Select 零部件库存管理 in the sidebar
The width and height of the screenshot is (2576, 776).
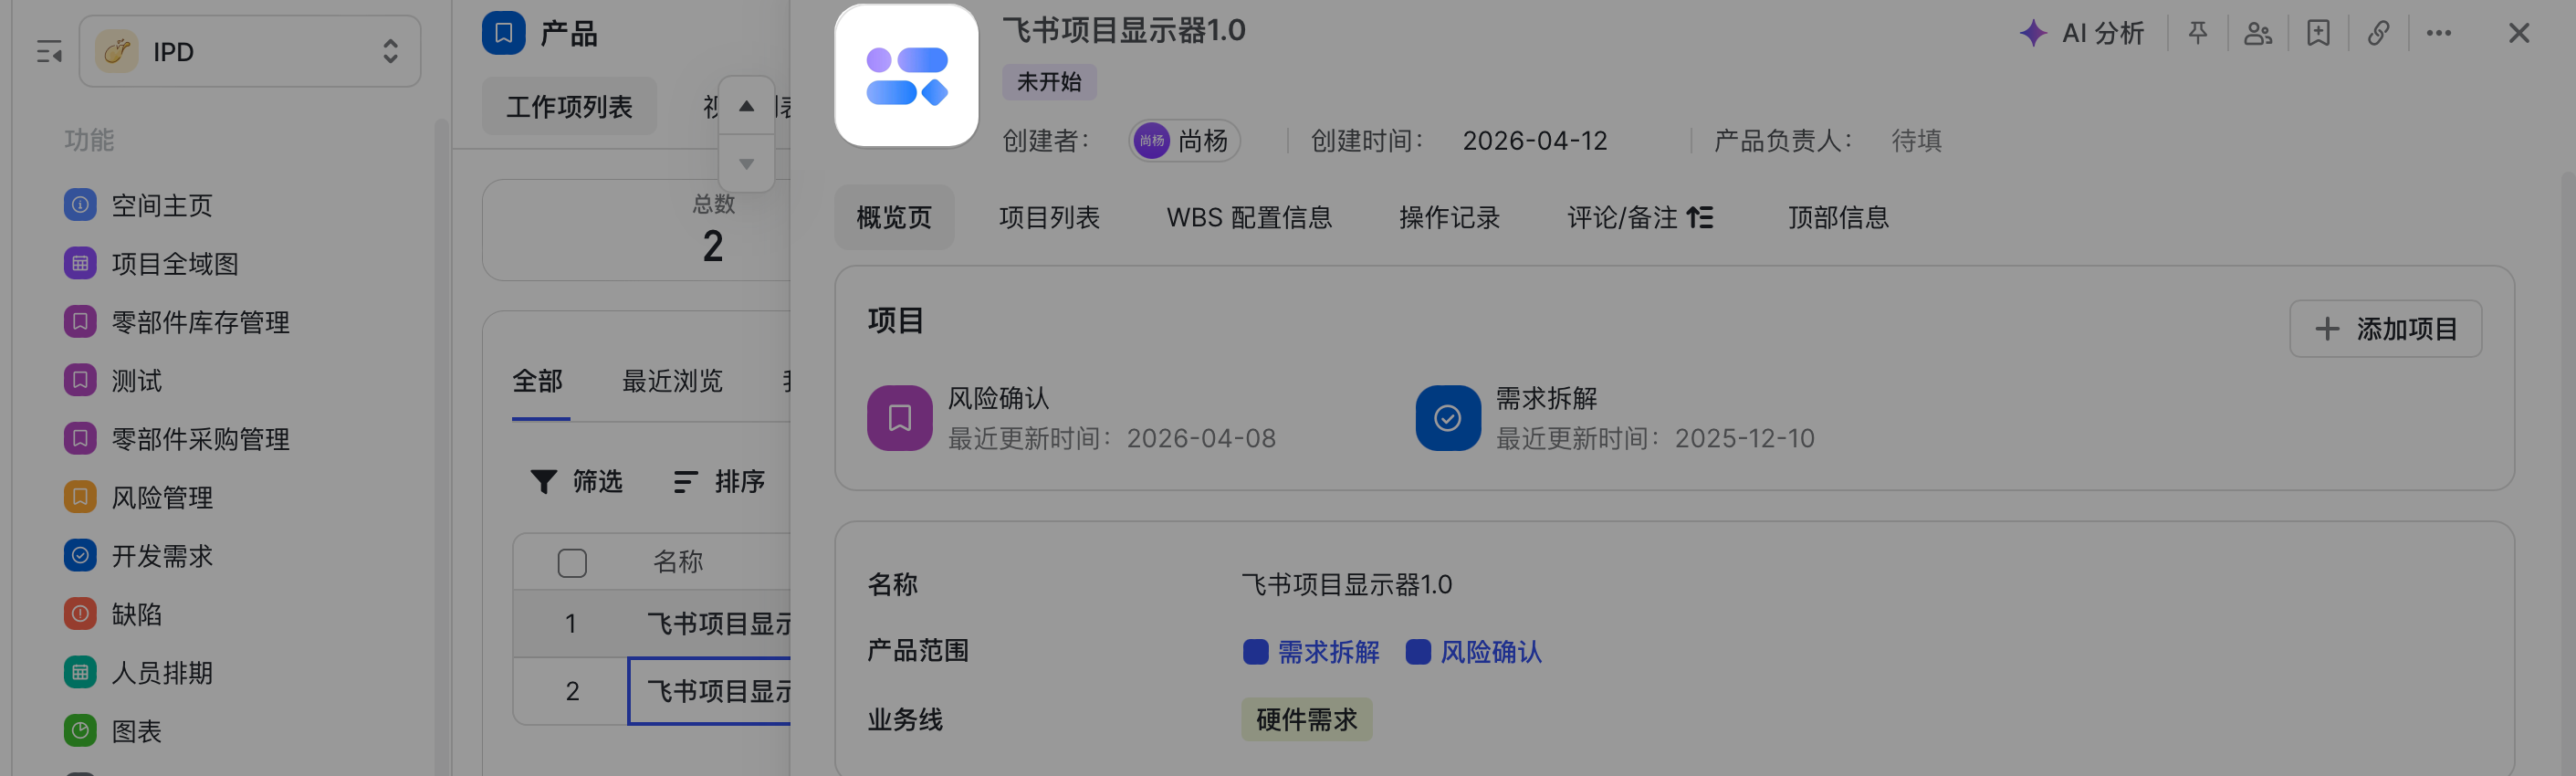(x=200, y=322)
